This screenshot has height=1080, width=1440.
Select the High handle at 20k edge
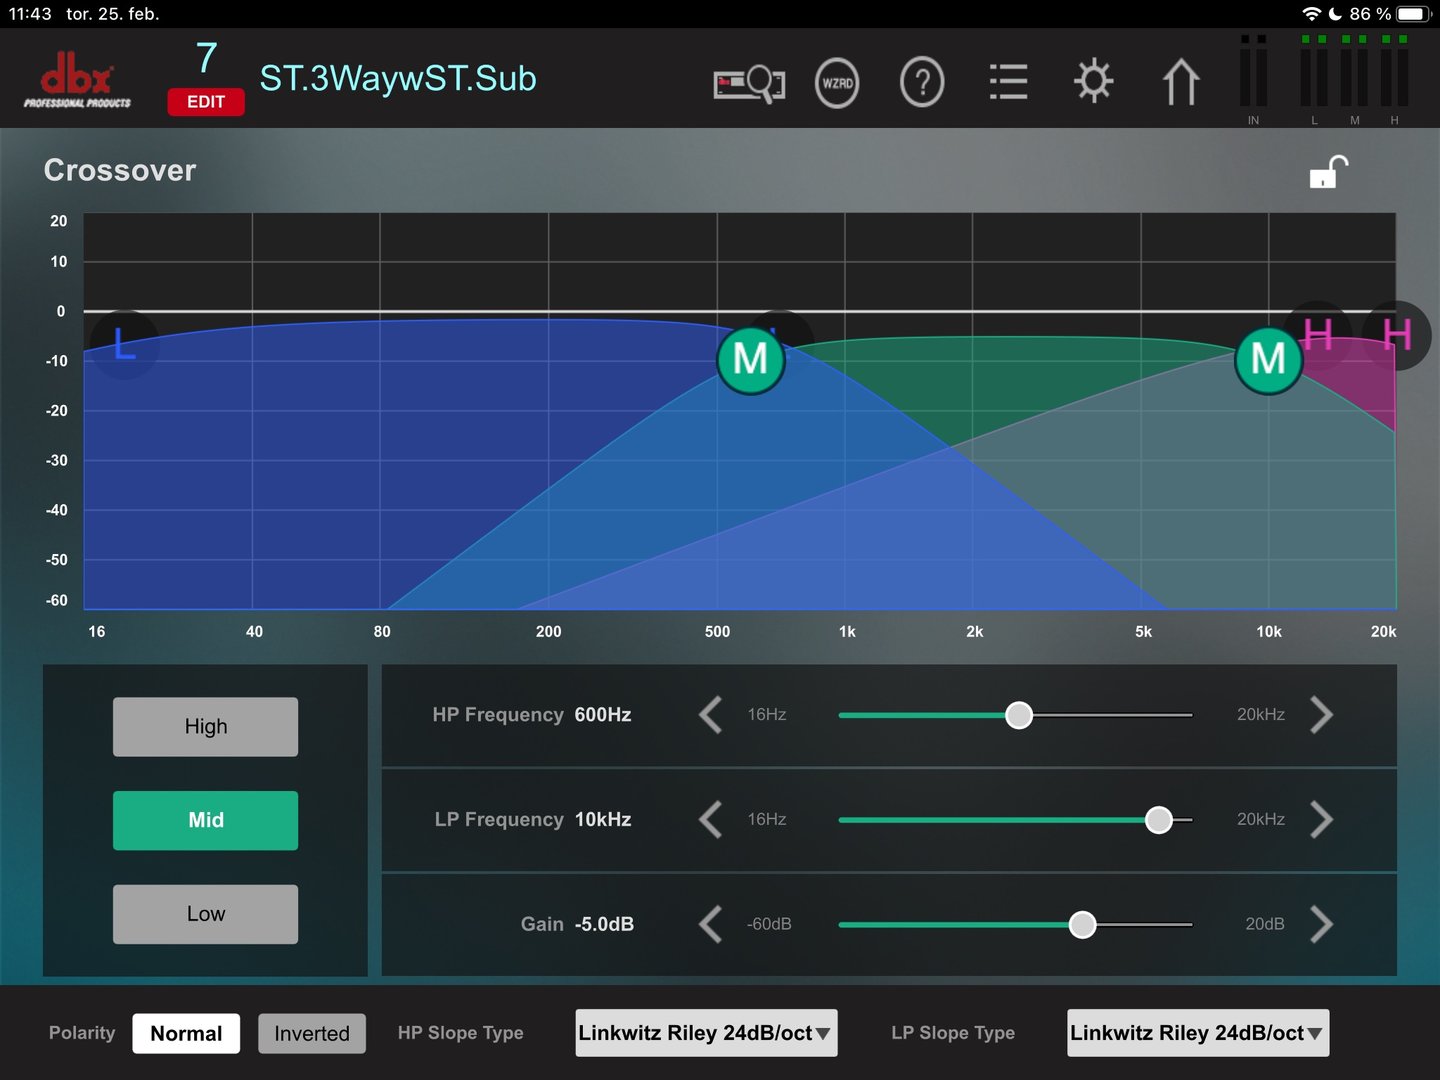tap(1397, 335)
